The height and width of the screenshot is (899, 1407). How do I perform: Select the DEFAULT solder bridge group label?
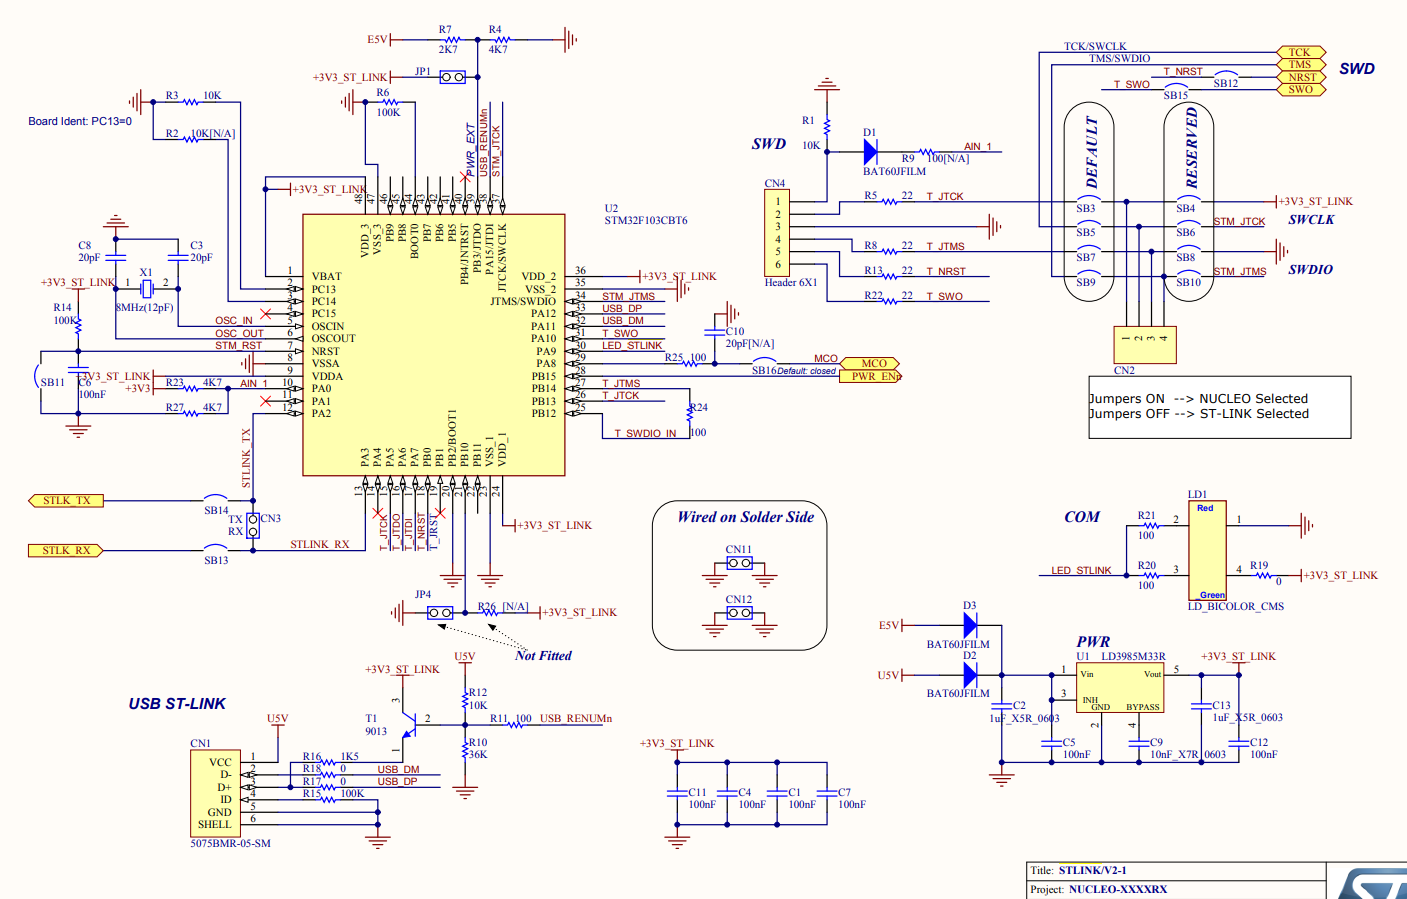(1092, 152)
